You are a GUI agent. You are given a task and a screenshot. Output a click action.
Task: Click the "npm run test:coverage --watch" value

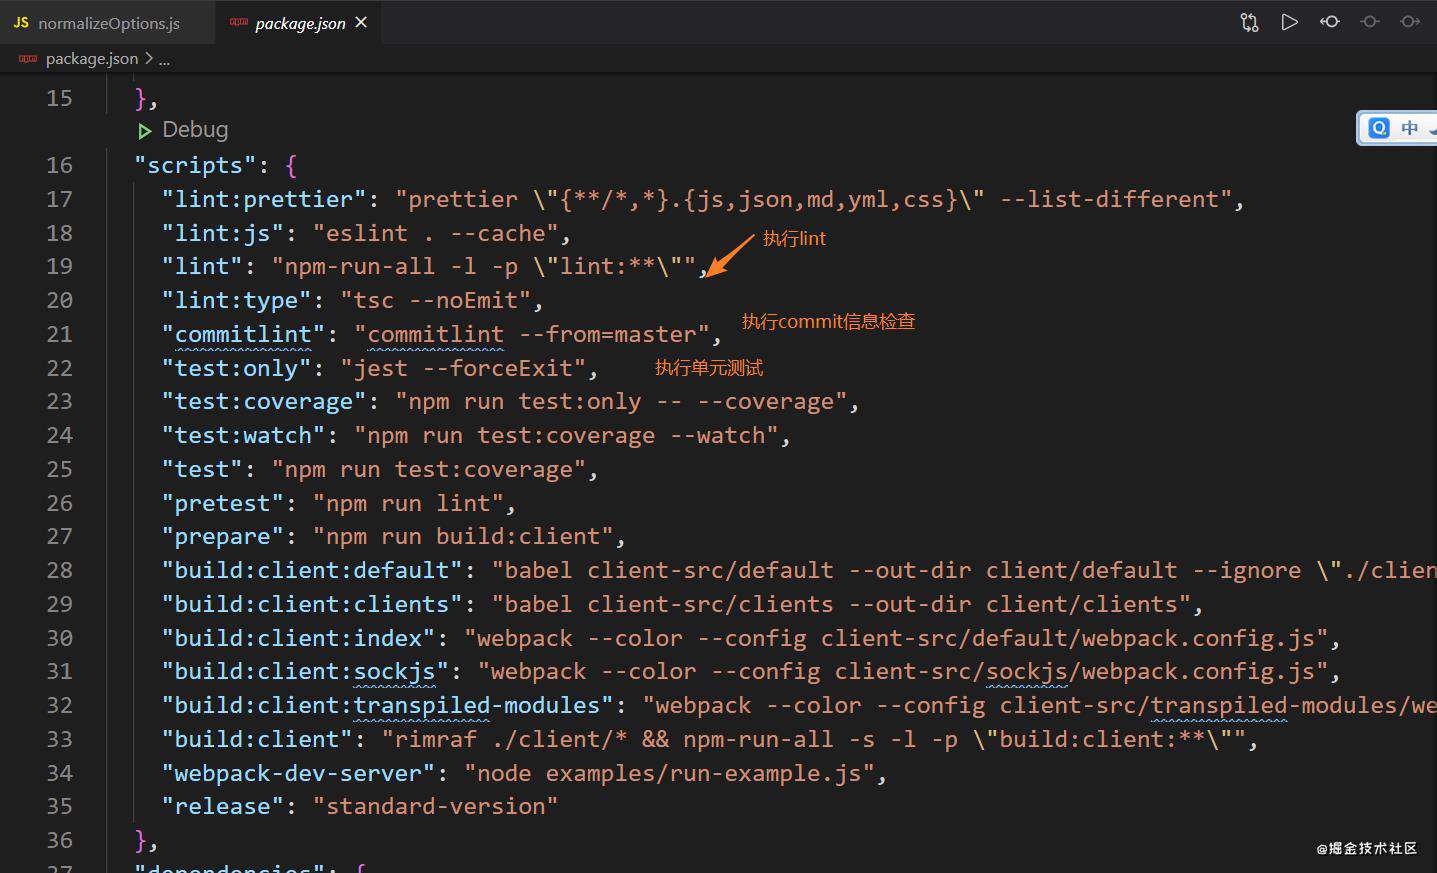pyautogui.click(x=566, y=436)
